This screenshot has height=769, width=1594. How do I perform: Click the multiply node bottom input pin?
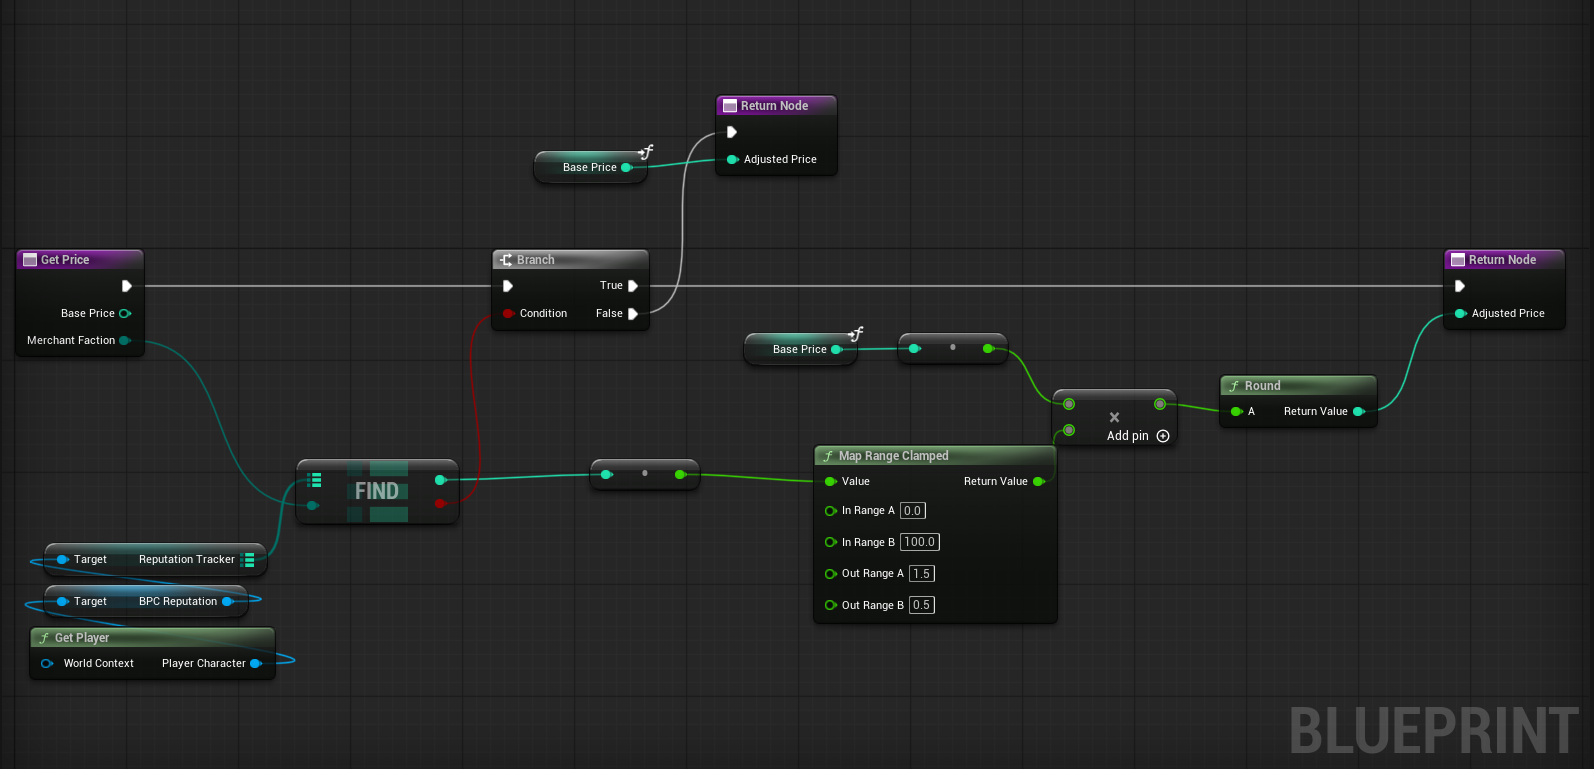click(x=1069, y=430)
